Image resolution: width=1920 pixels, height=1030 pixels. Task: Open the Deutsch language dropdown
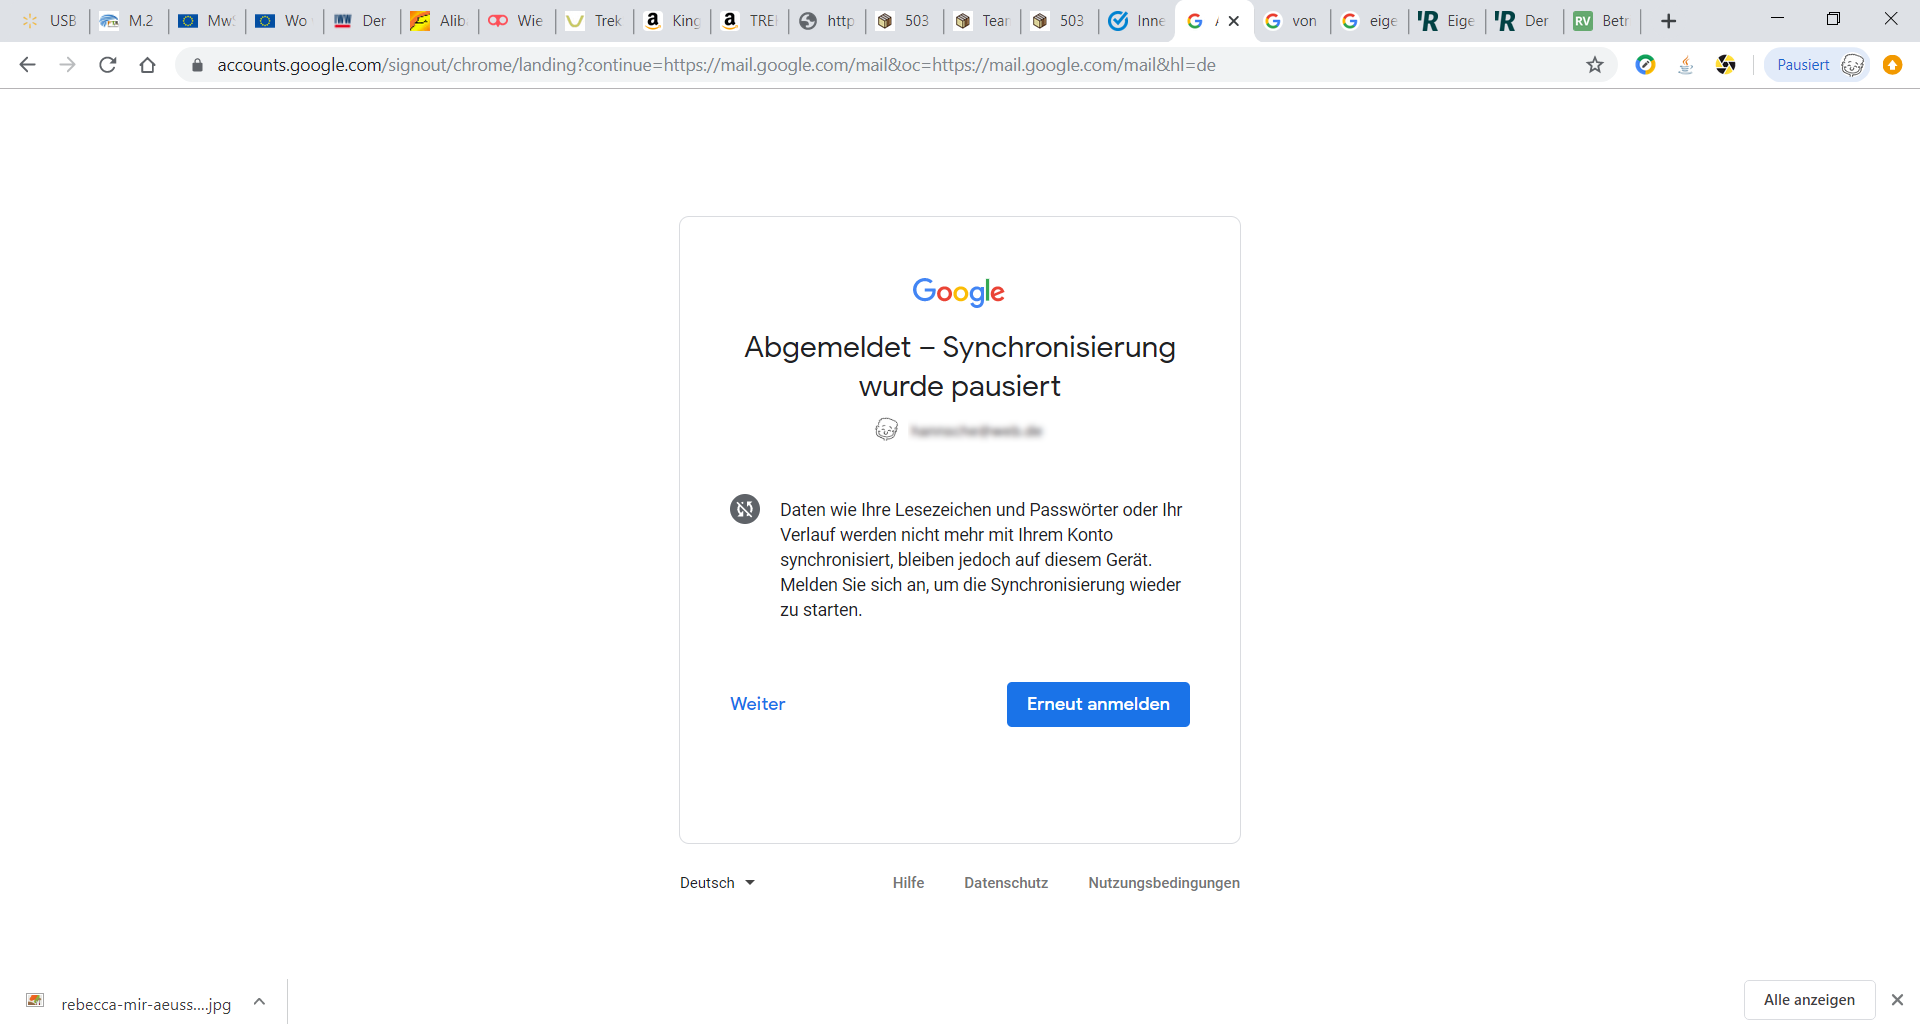coord(716,882)
